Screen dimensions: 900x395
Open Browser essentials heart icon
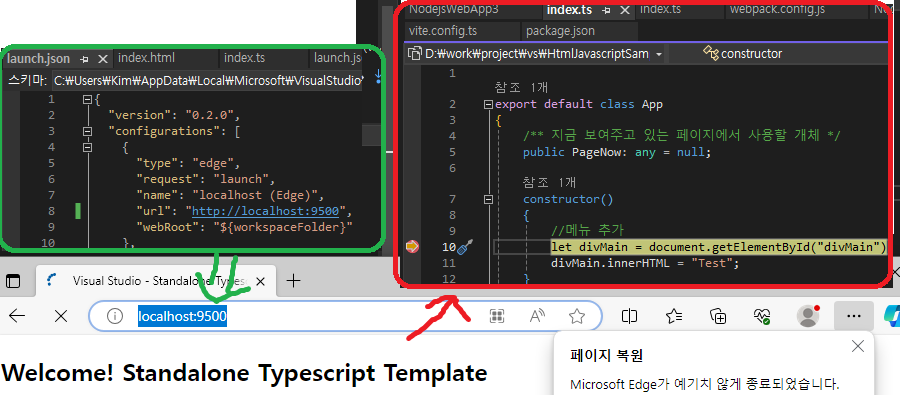(x=763, y=316)
